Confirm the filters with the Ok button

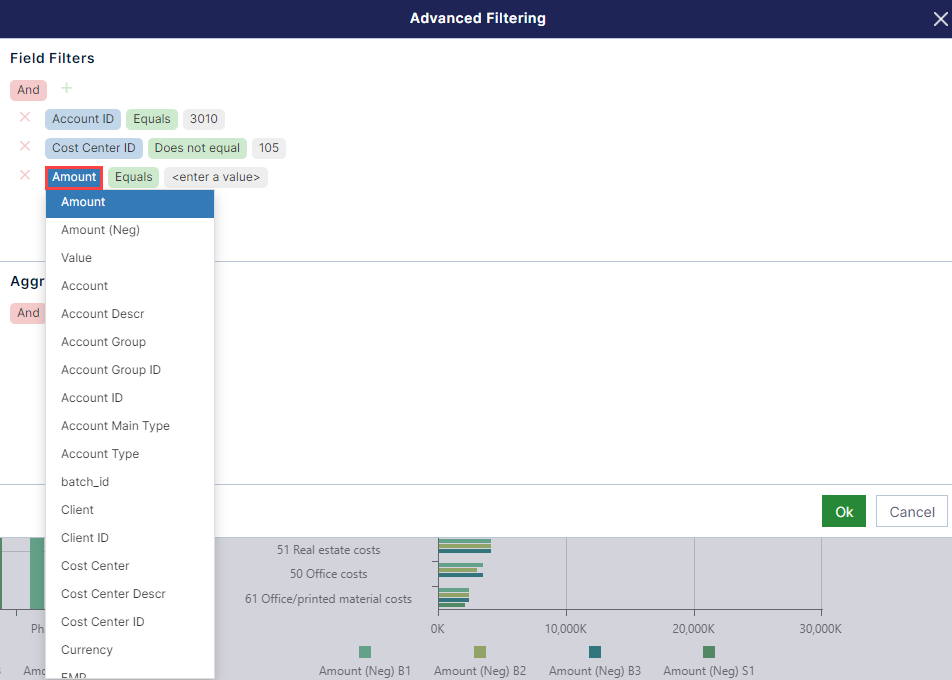point(843,511)
